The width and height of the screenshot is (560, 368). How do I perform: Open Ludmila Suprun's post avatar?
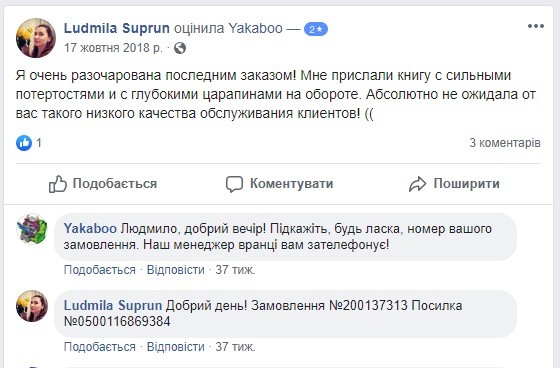pyautogui.click(x=36, y=38)
